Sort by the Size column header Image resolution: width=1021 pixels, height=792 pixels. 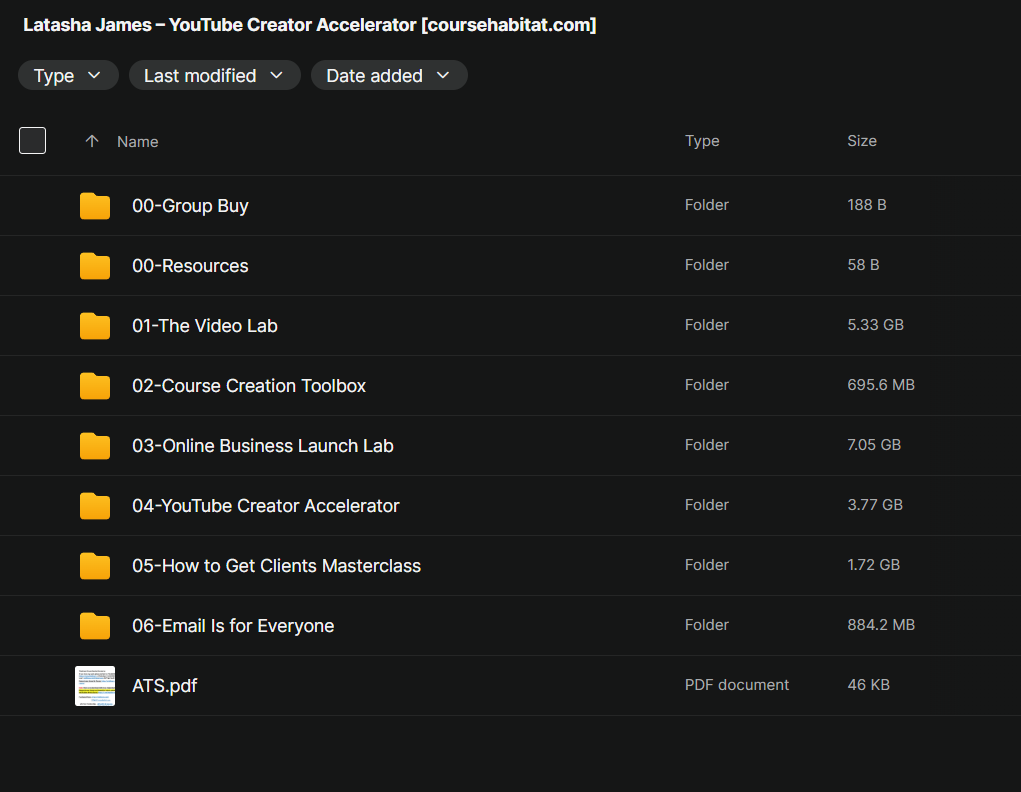point(861,141)
